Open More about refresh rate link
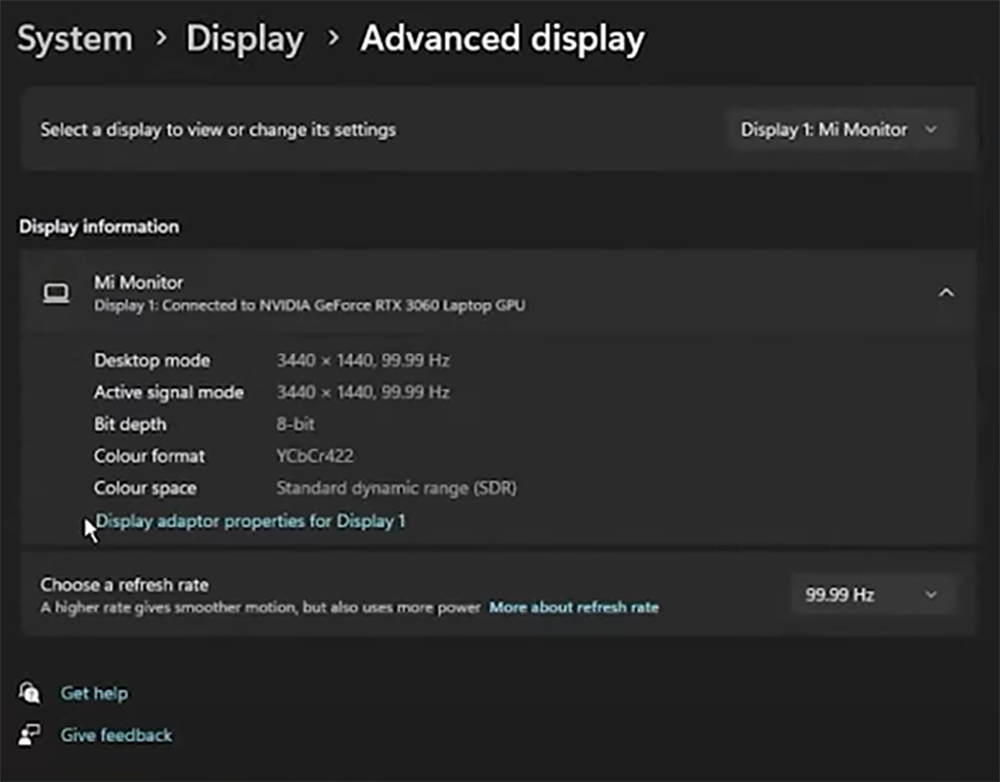The height and width of the screenshot is (782, 1000). point(574,607)
